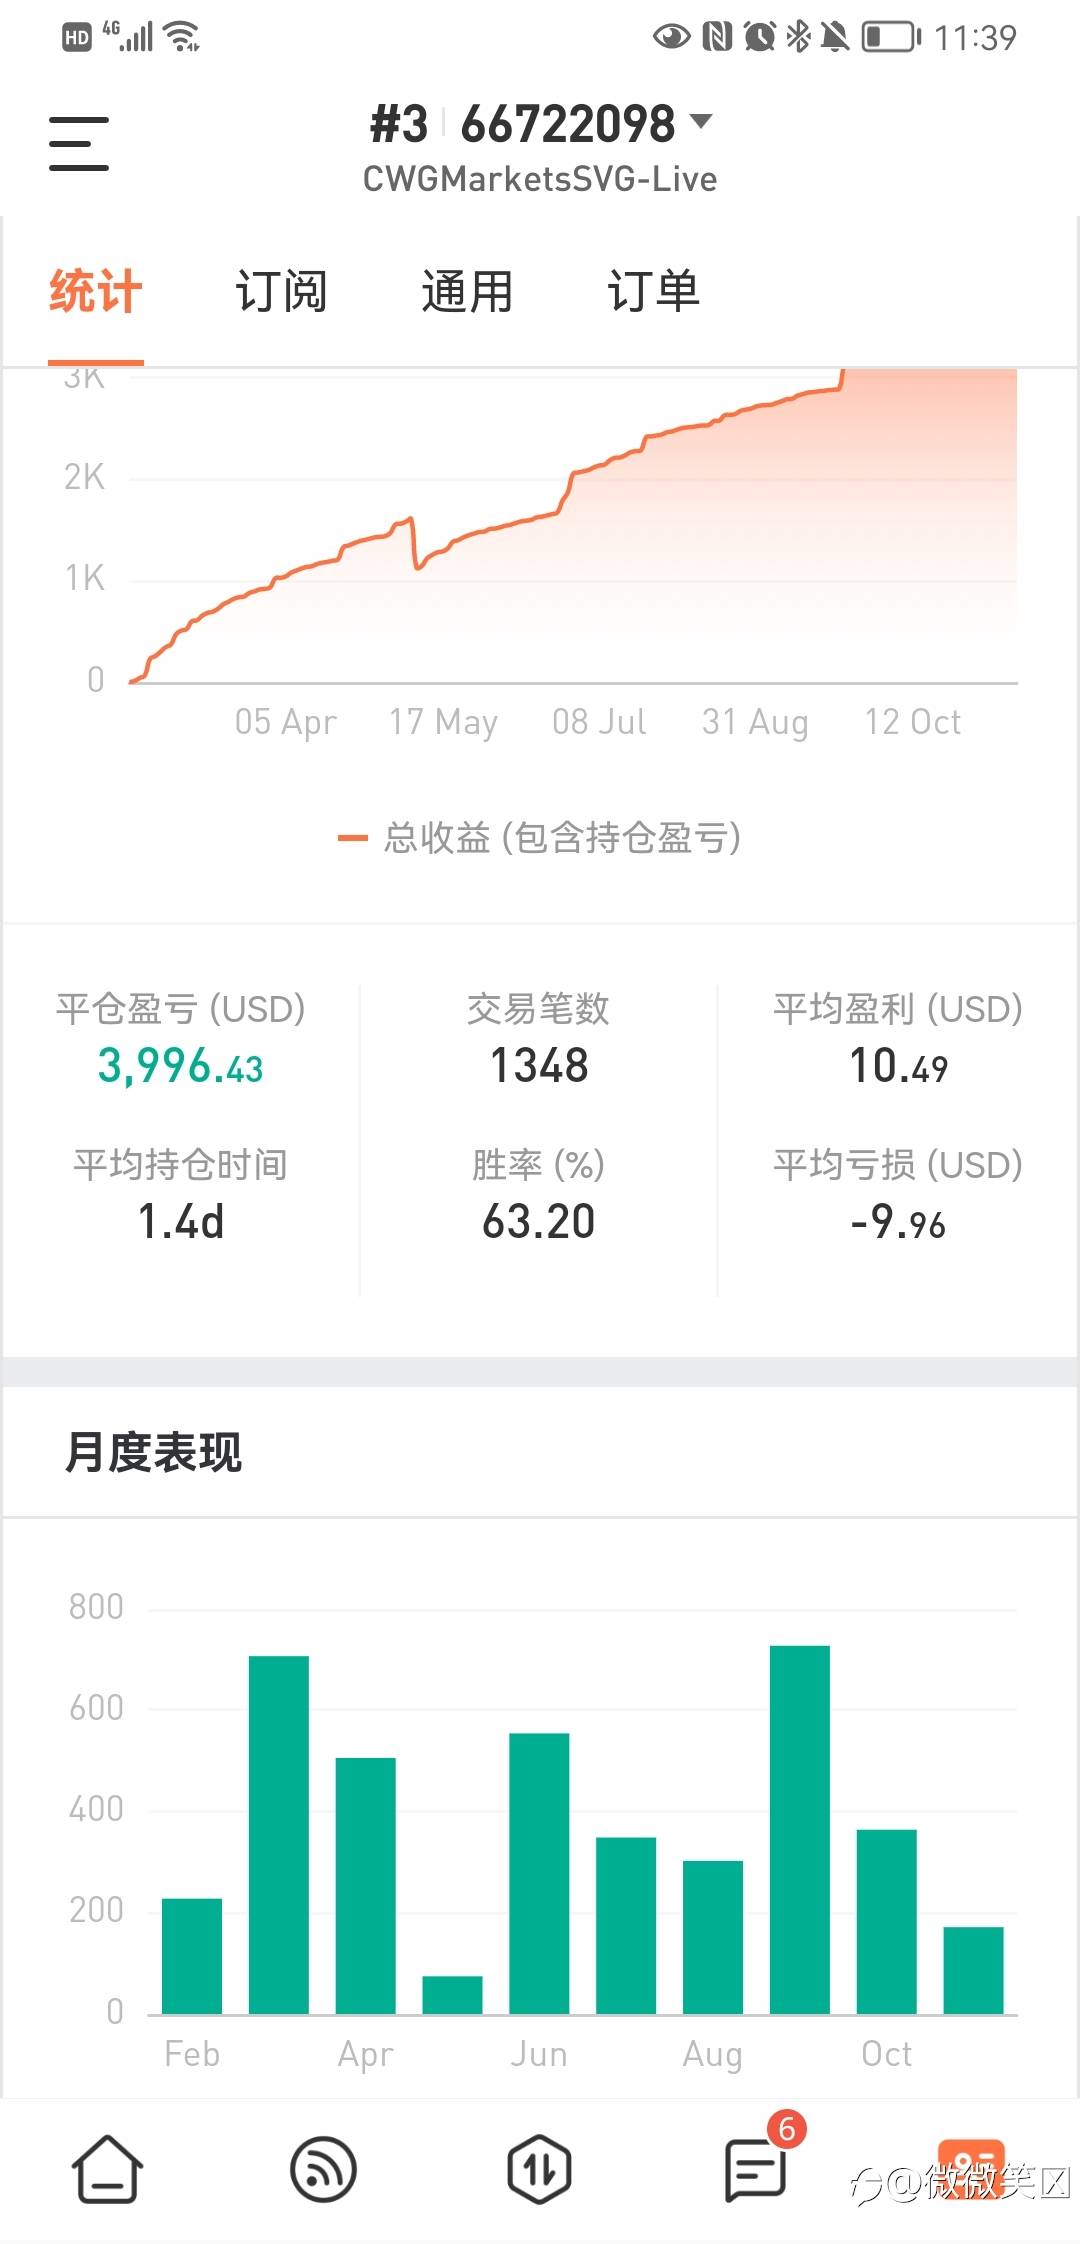Viewport: 1080px width, 2244px height.
Task: Select the small May bar in monthly chart
Action: coord(452,1994)
